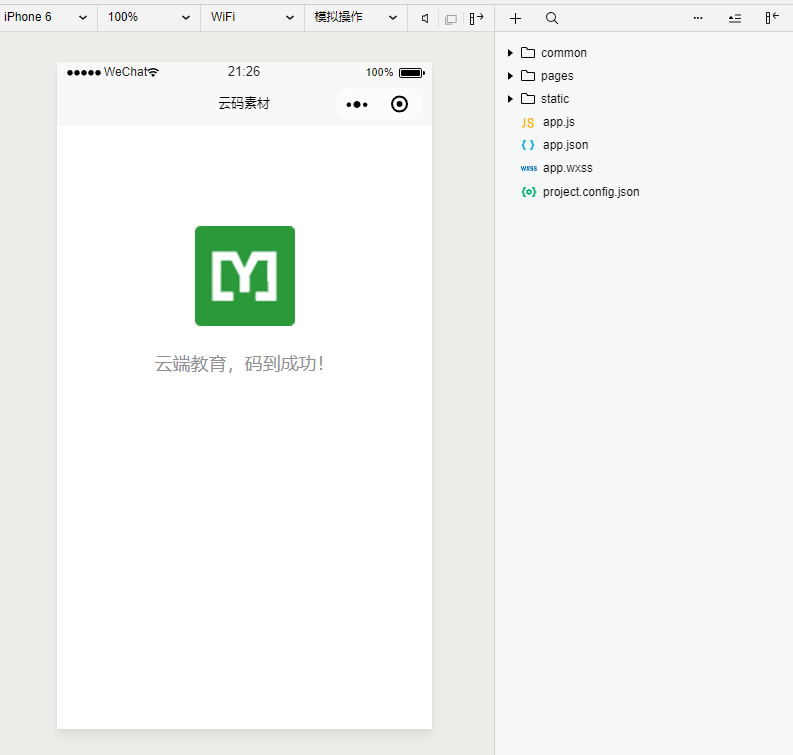Click the detach simulator window icon

[x=451, y=18]
